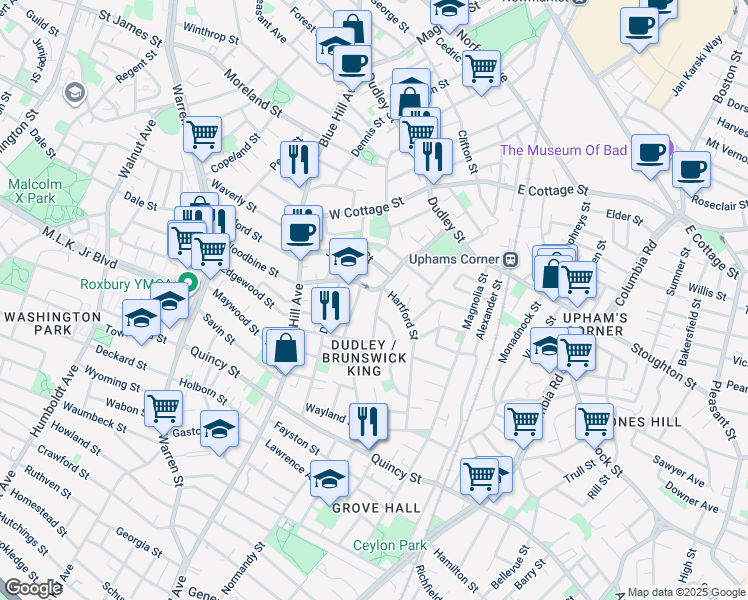Select the grocery cart marker near Copeland St

point(203,133)
